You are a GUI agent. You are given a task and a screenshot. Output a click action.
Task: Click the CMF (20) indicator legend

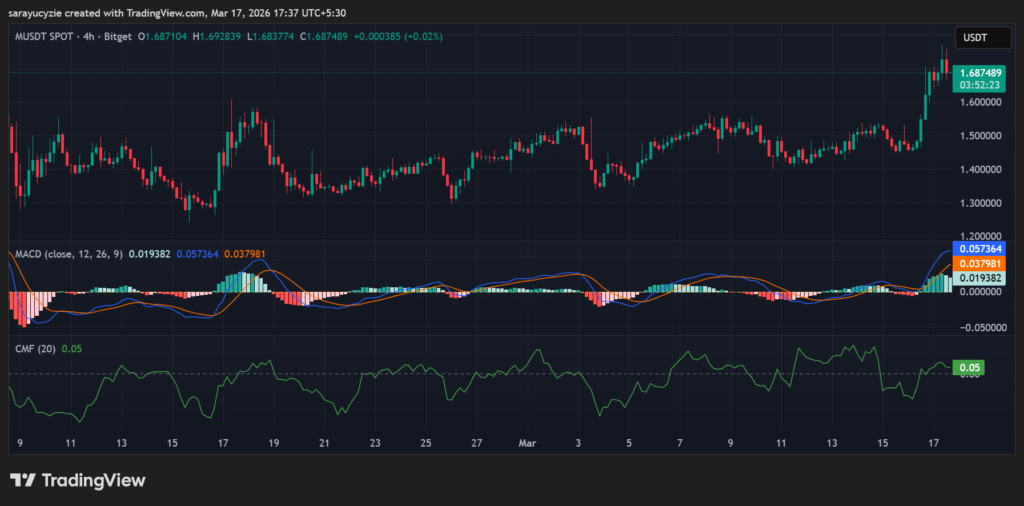(x=33, y=348)
